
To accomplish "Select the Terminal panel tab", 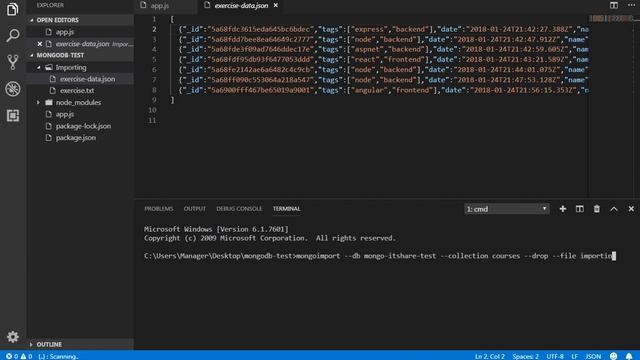I will point(287,209).
